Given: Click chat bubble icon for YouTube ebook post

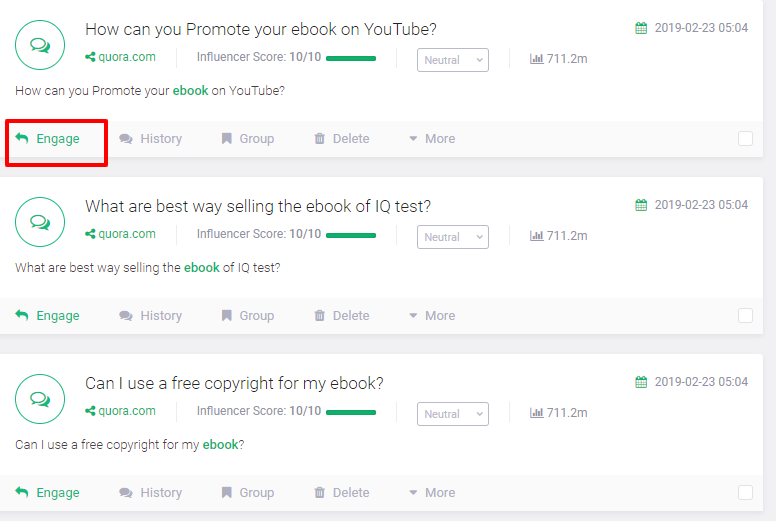Looking at the screenshot, I should [40, 45].
